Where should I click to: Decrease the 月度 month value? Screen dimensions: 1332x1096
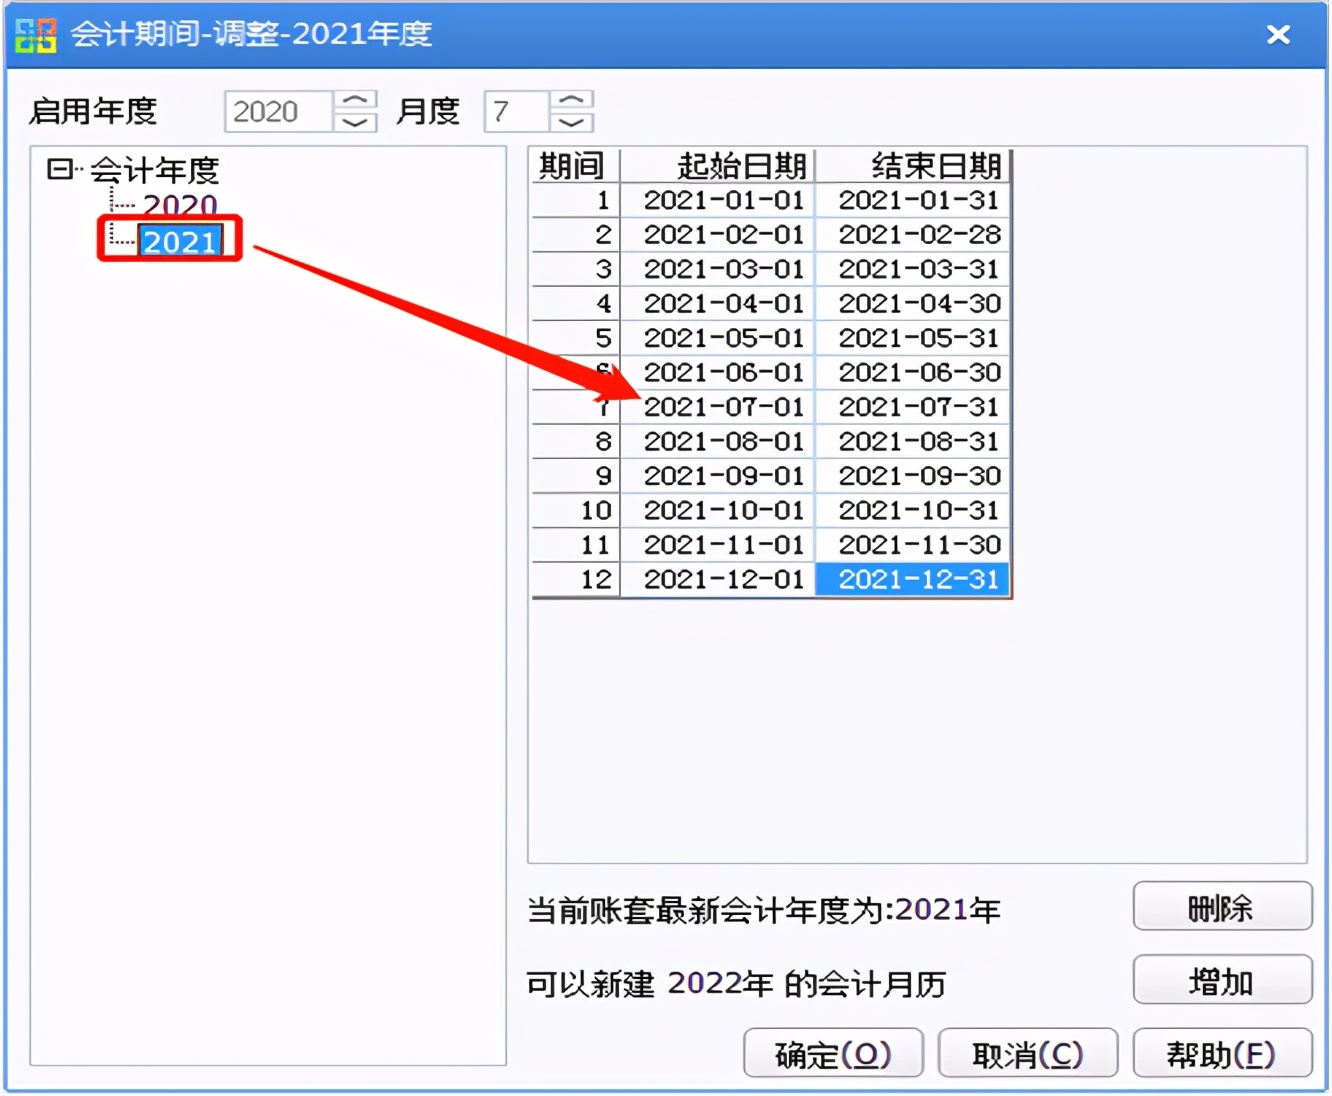[x=572, y=122]
